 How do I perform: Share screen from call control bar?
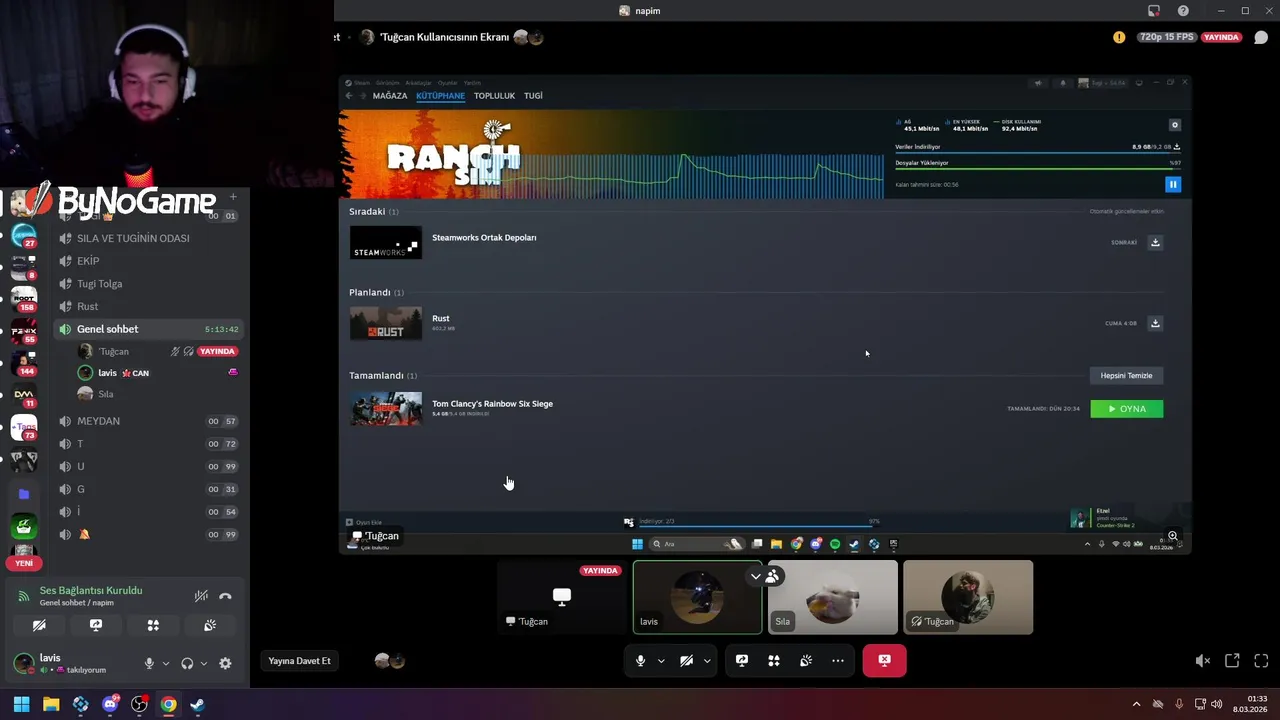click(742, 661)
